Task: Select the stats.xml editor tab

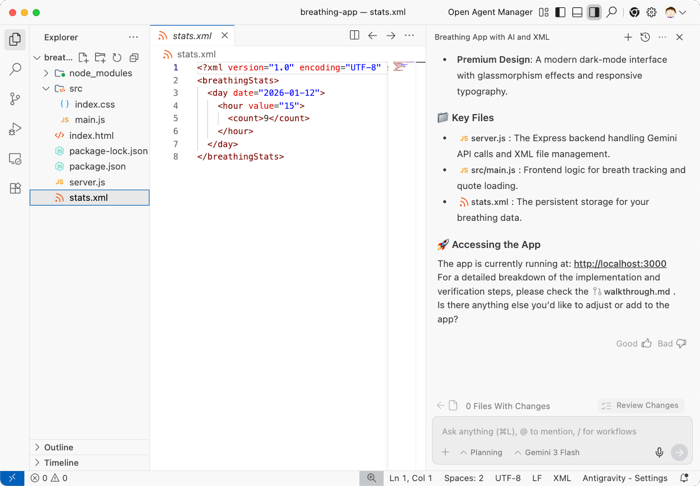Action: tap(192, 36)
